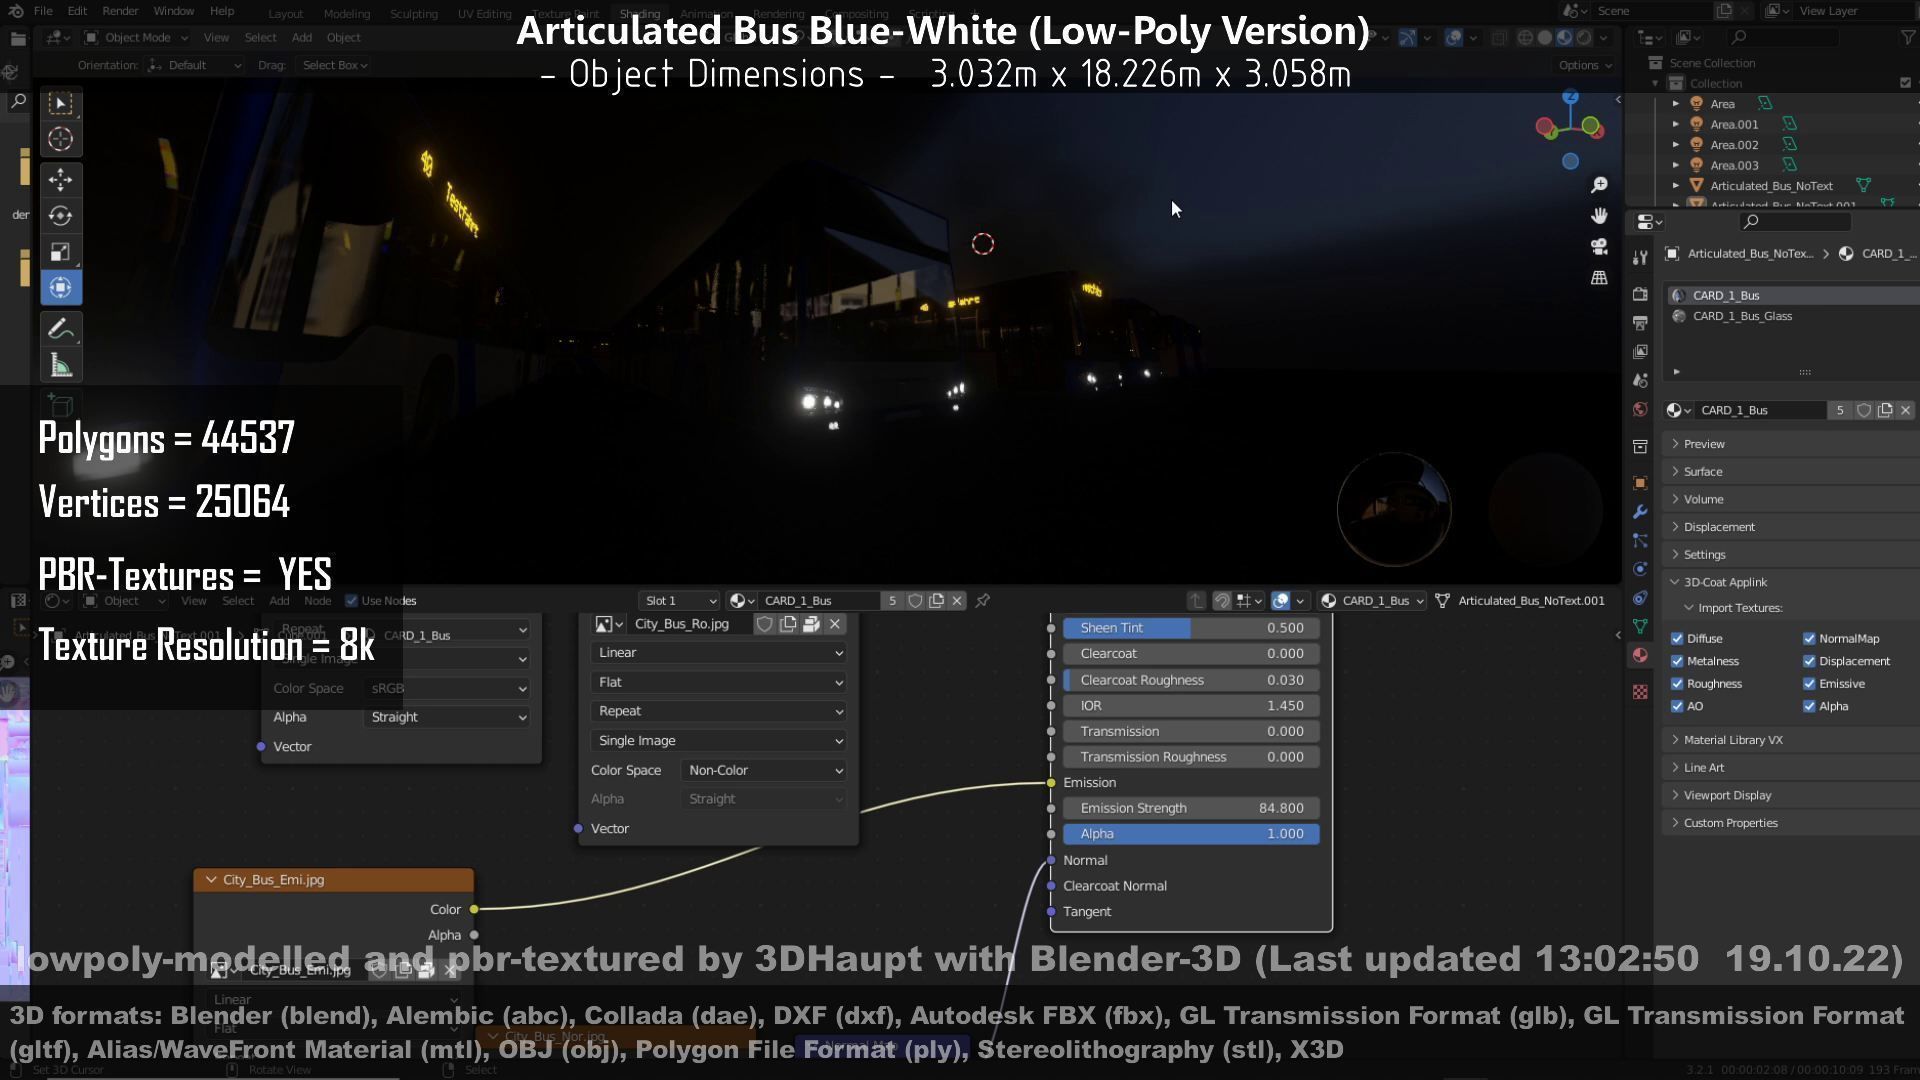
Task: Open the Window menu
Action: click(174, 11)
